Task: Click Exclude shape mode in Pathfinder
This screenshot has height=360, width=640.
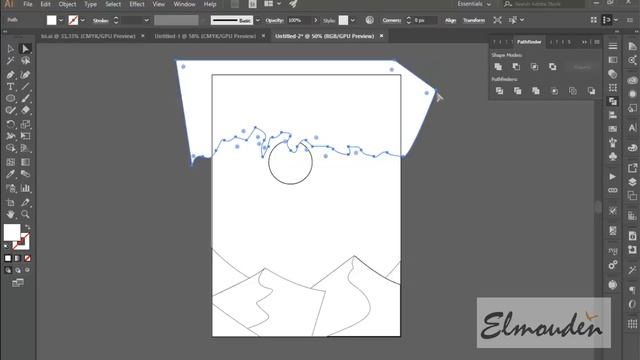Action: pos(552,67)
